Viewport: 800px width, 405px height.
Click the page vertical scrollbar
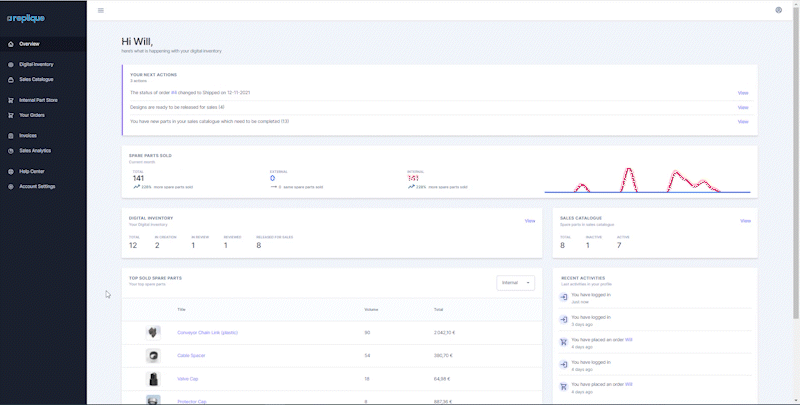(797, 163)
